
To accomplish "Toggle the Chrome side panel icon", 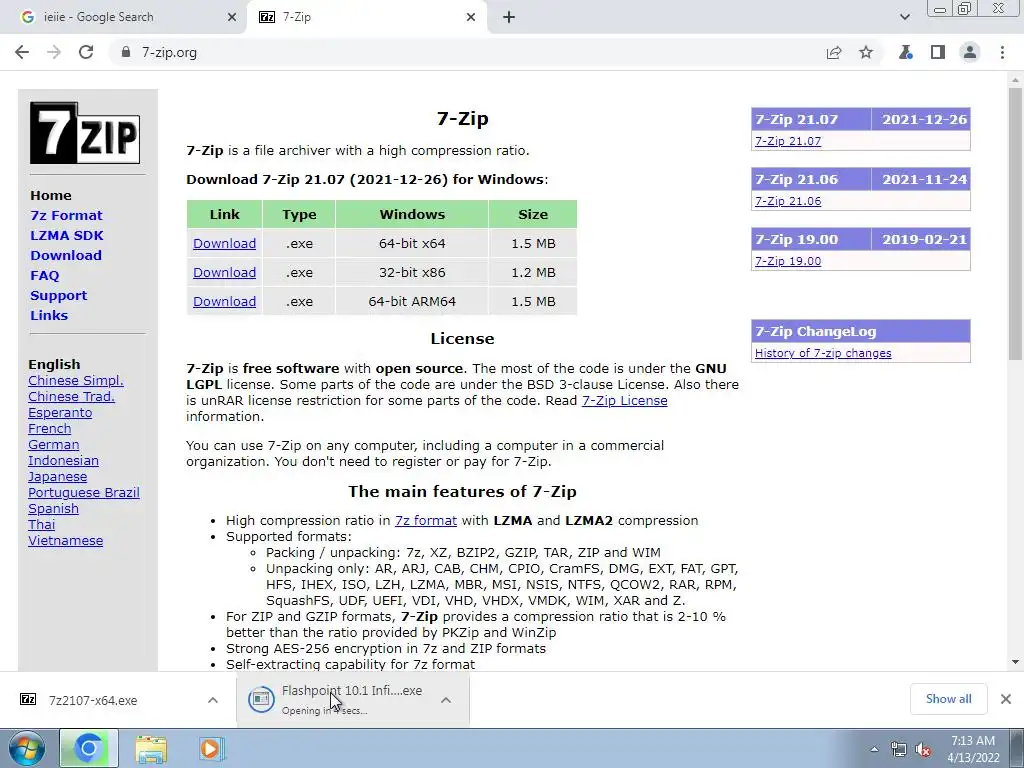I will 938,52.
